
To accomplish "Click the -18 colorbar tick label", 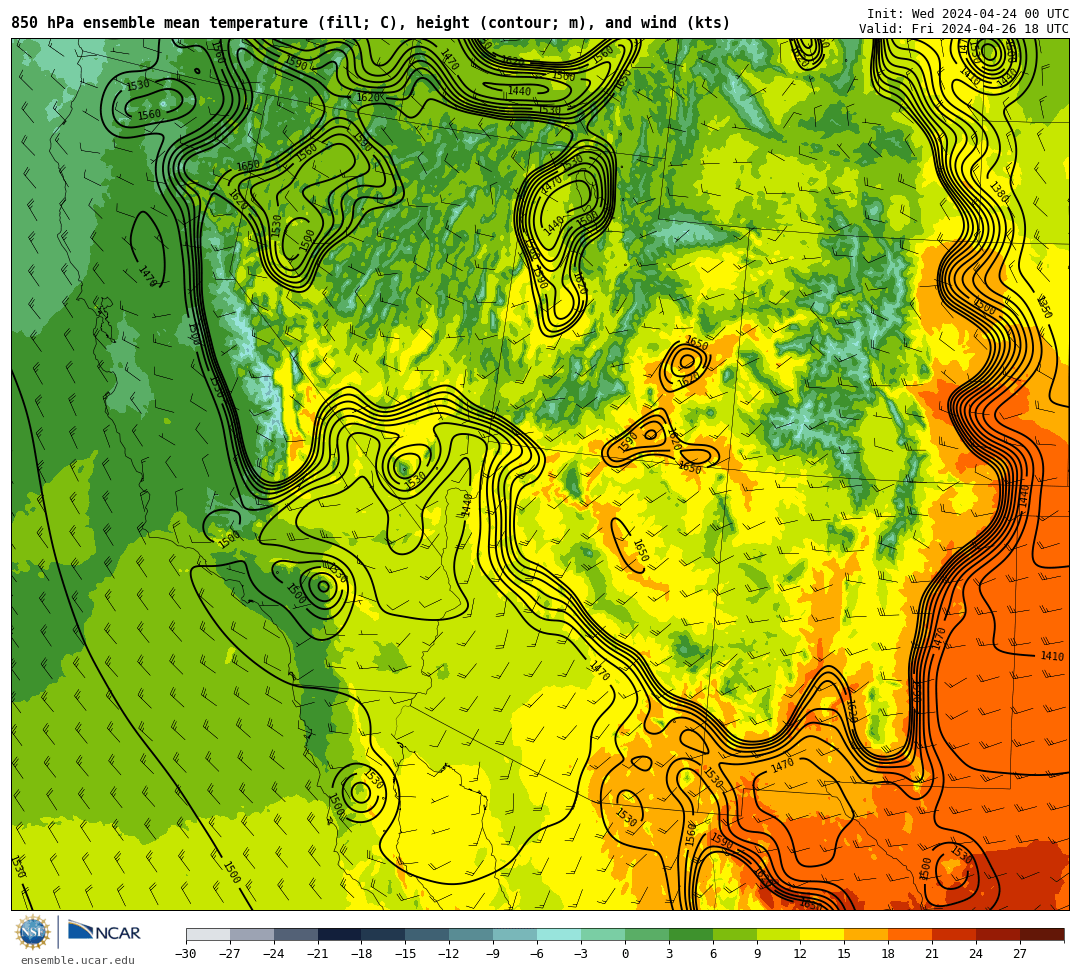I will (362, 954).
